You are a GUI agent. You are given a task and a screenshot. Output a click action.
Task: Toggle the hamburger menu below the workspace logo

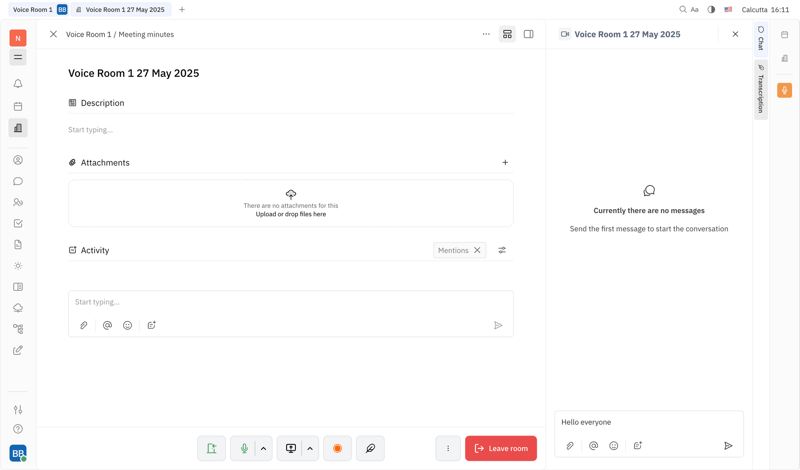[x=18, y=57]
